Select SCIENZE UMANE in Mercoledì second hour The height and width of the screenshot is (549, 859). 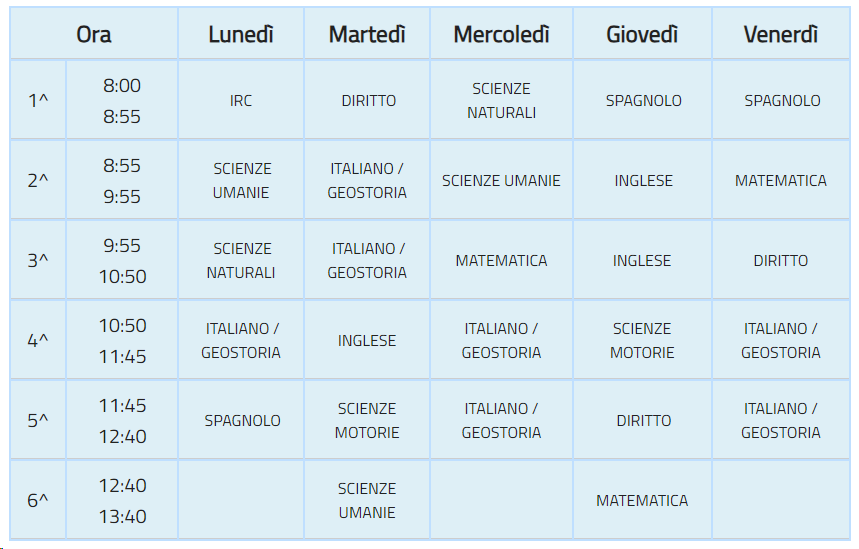click(501, 180)
